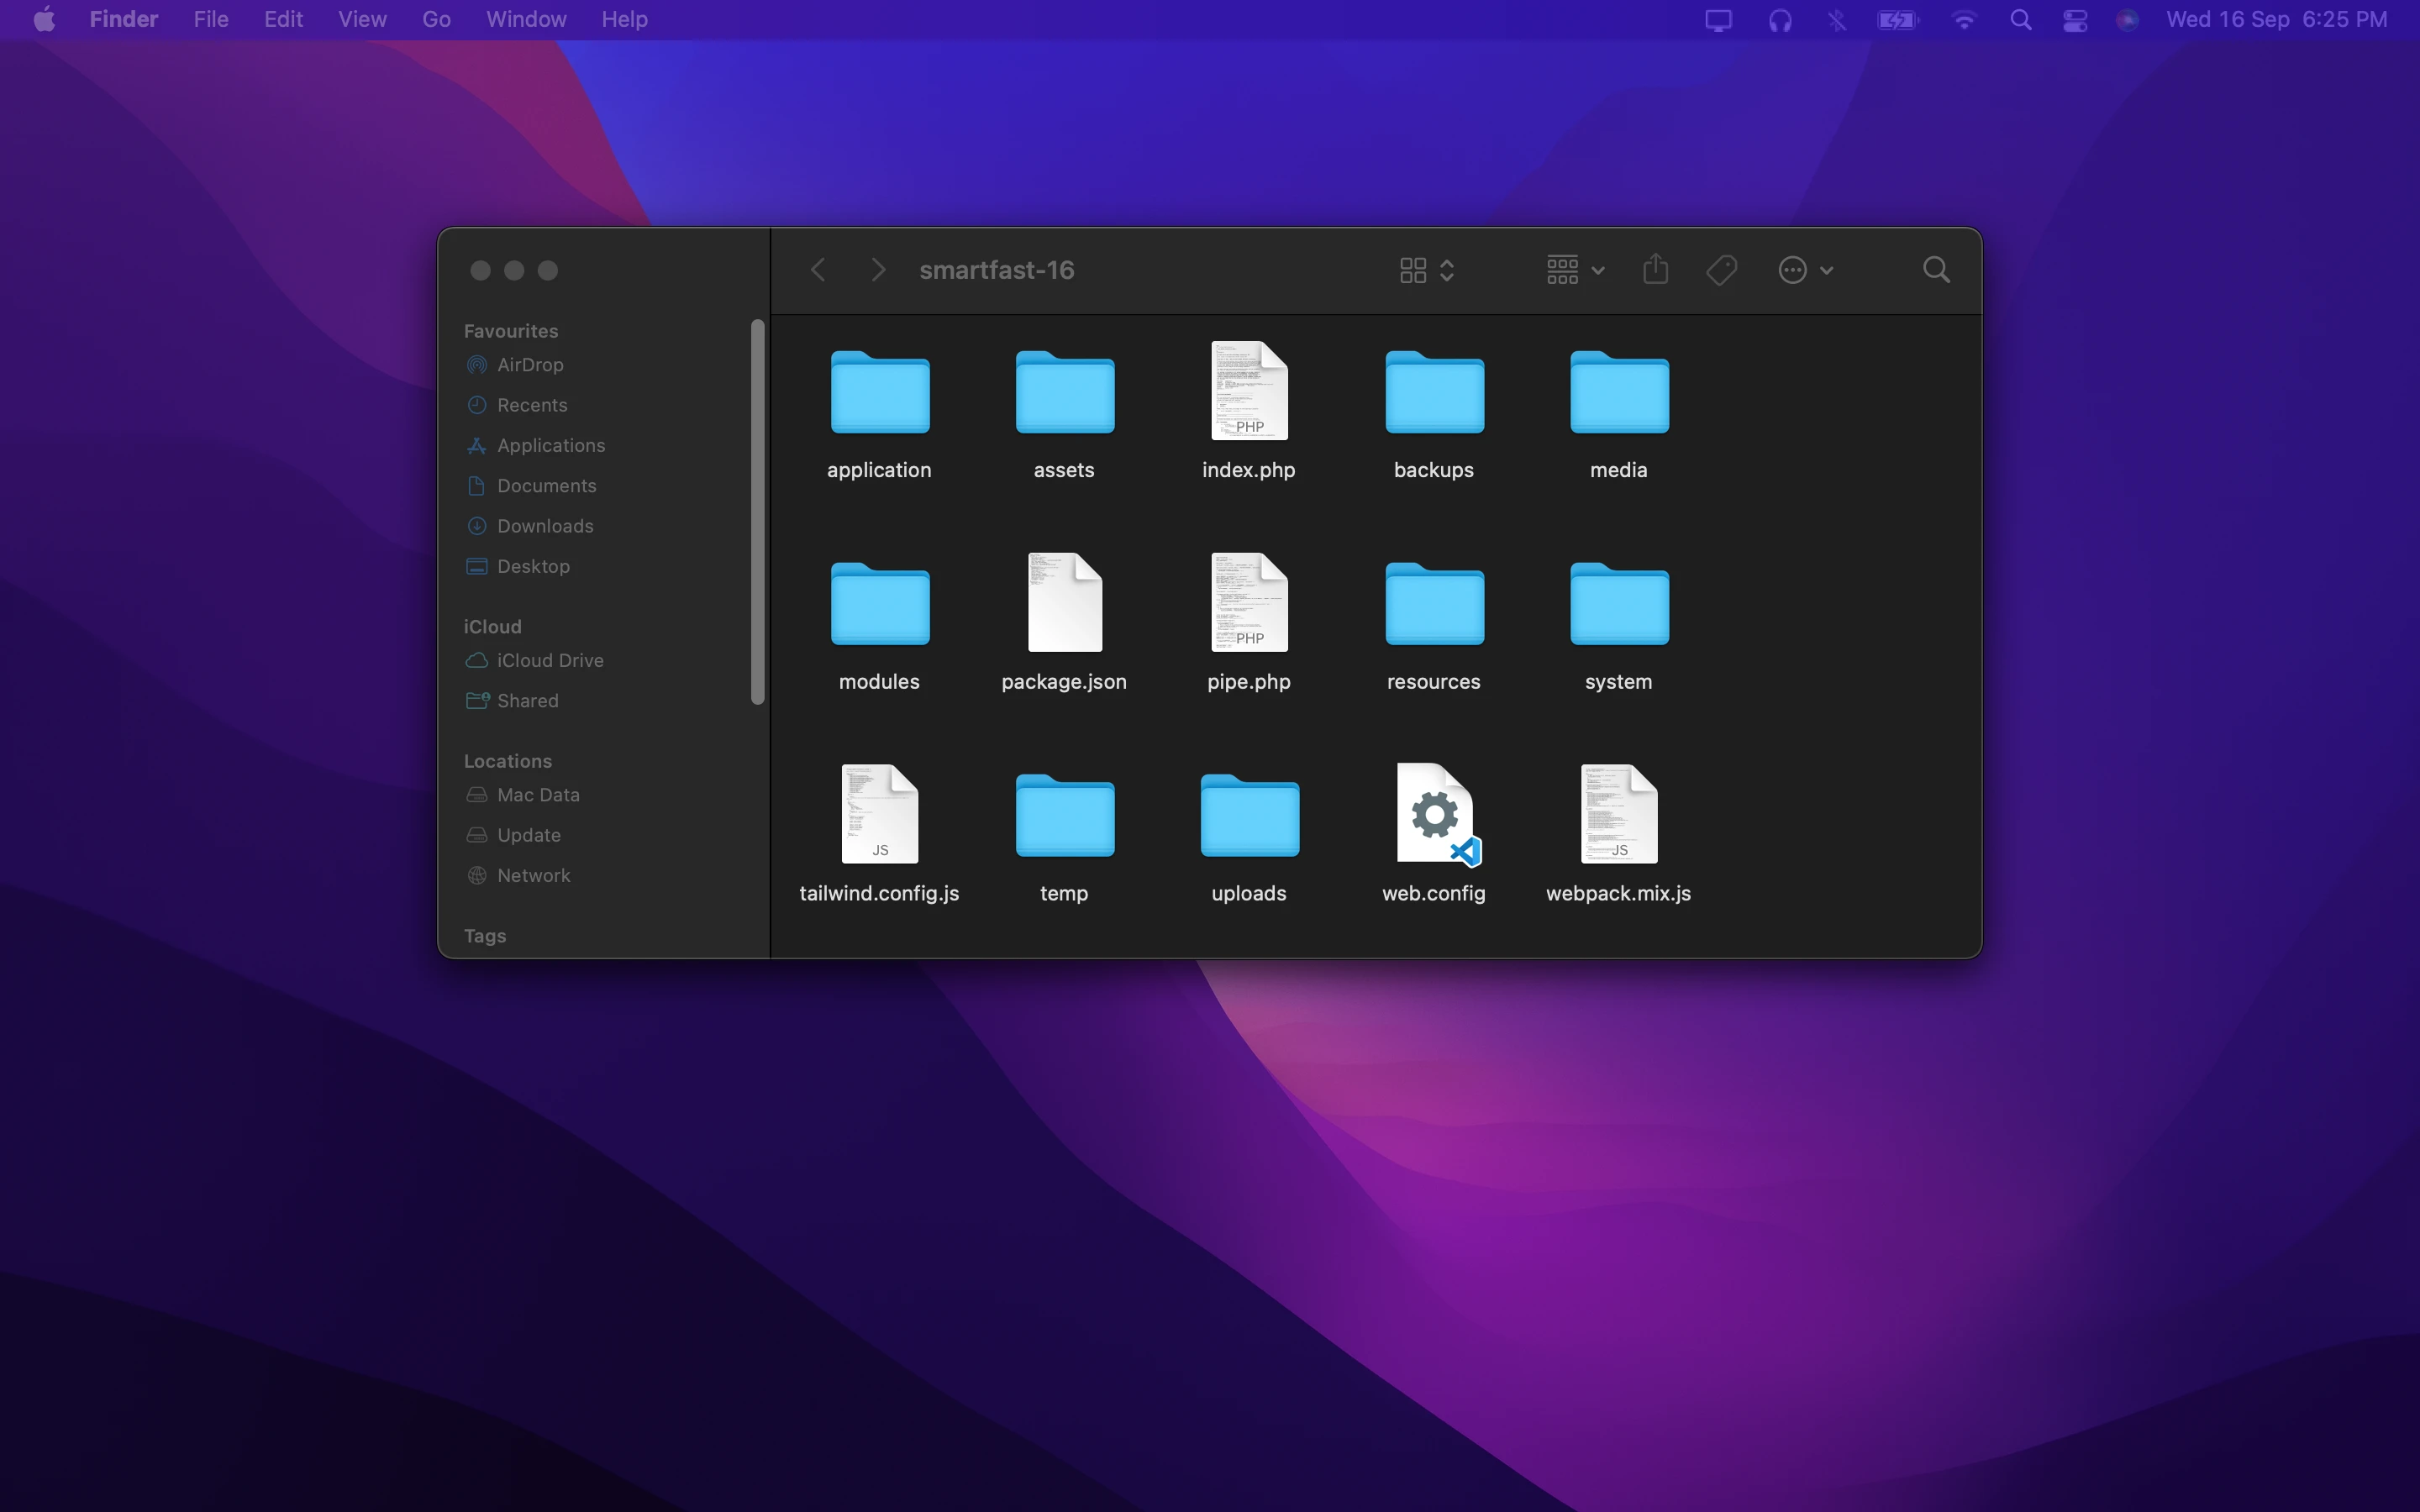
Task: Open the View menu
Action: pyautogui.click(x=362, y=19)
